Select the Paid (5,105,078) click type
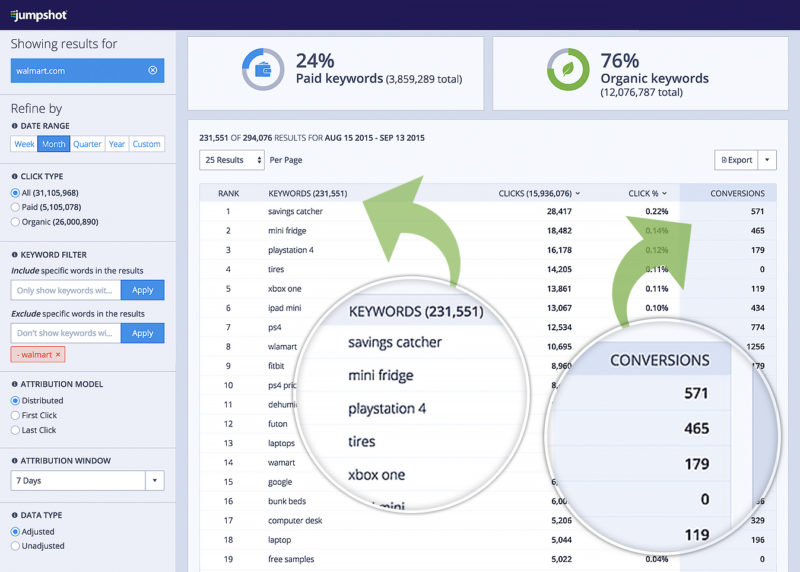800x572 pixels. (x=15, y=207)
